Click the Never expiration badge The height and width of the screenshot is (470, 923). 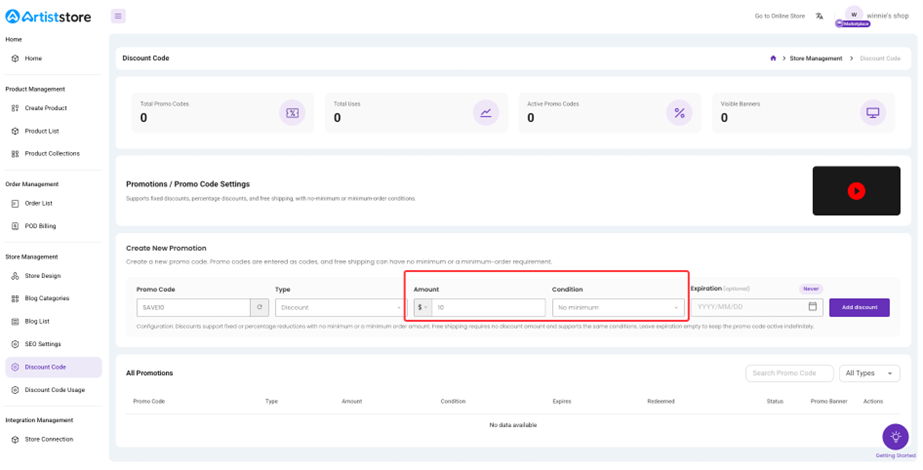coord(811,289)
